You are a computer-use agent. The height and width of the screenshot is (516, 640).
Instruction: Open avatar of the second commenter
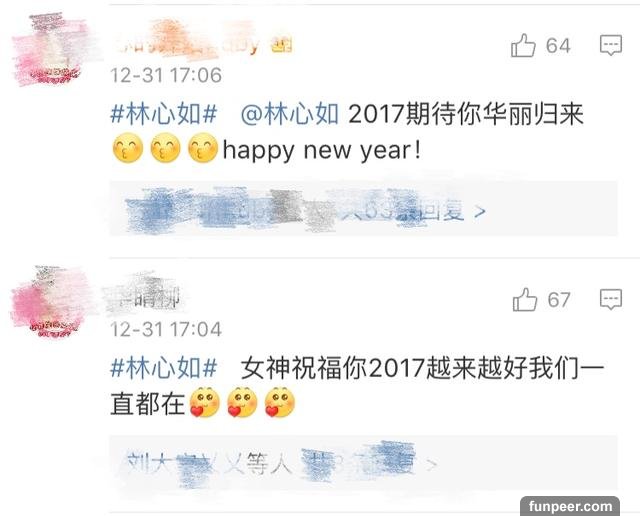(x=50, y=301)
